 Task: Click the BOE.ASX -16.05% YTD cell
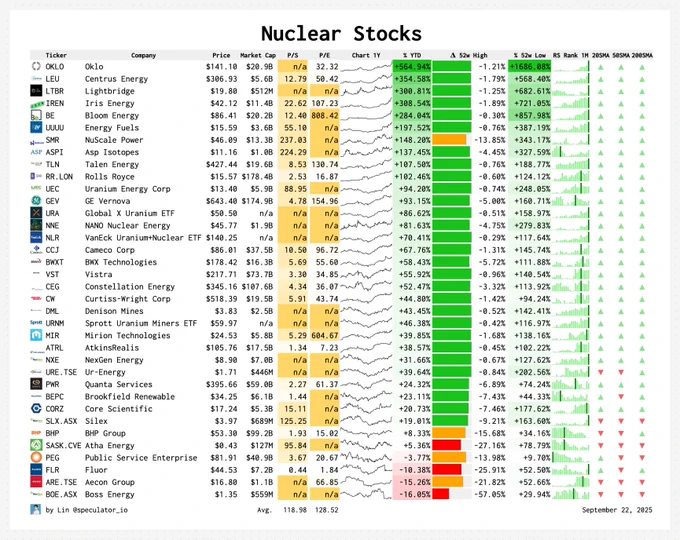click(x=412, y=494)
